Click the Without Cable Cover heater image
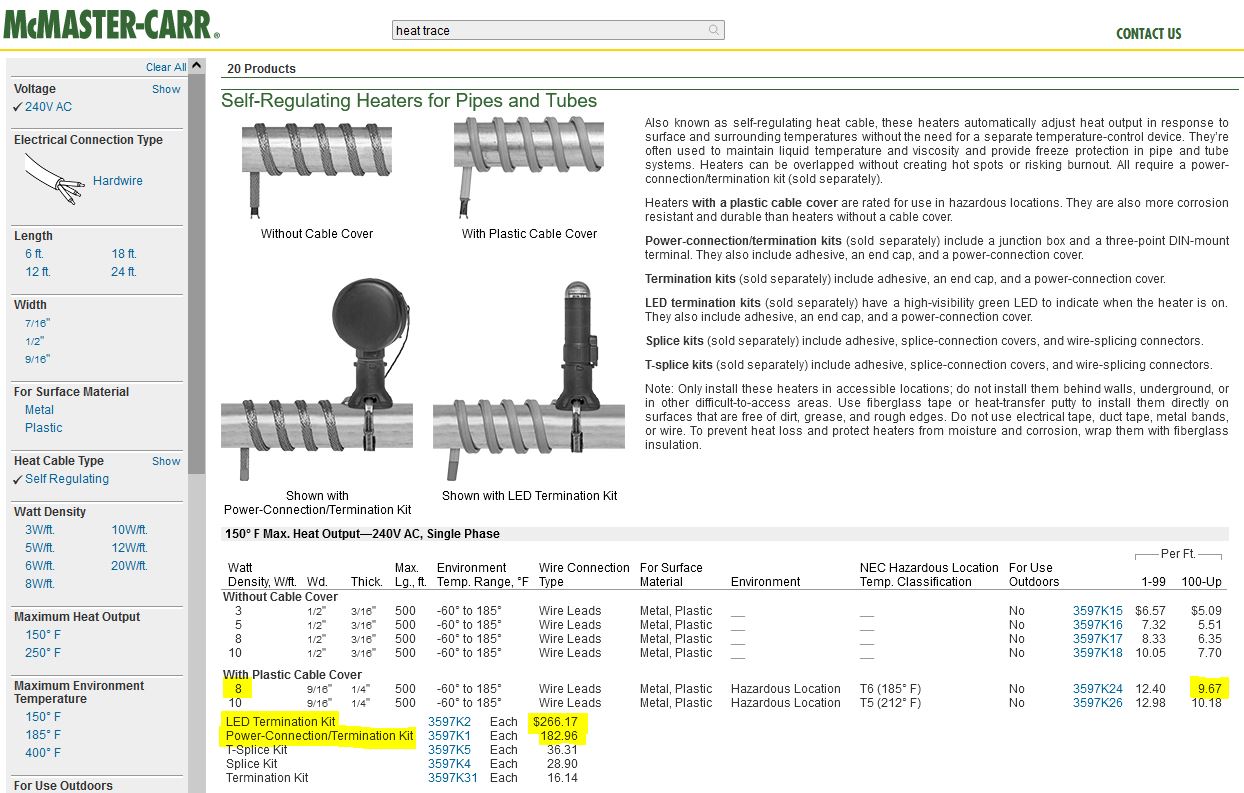Viewport: 1244px width, 793px height. 316,167
